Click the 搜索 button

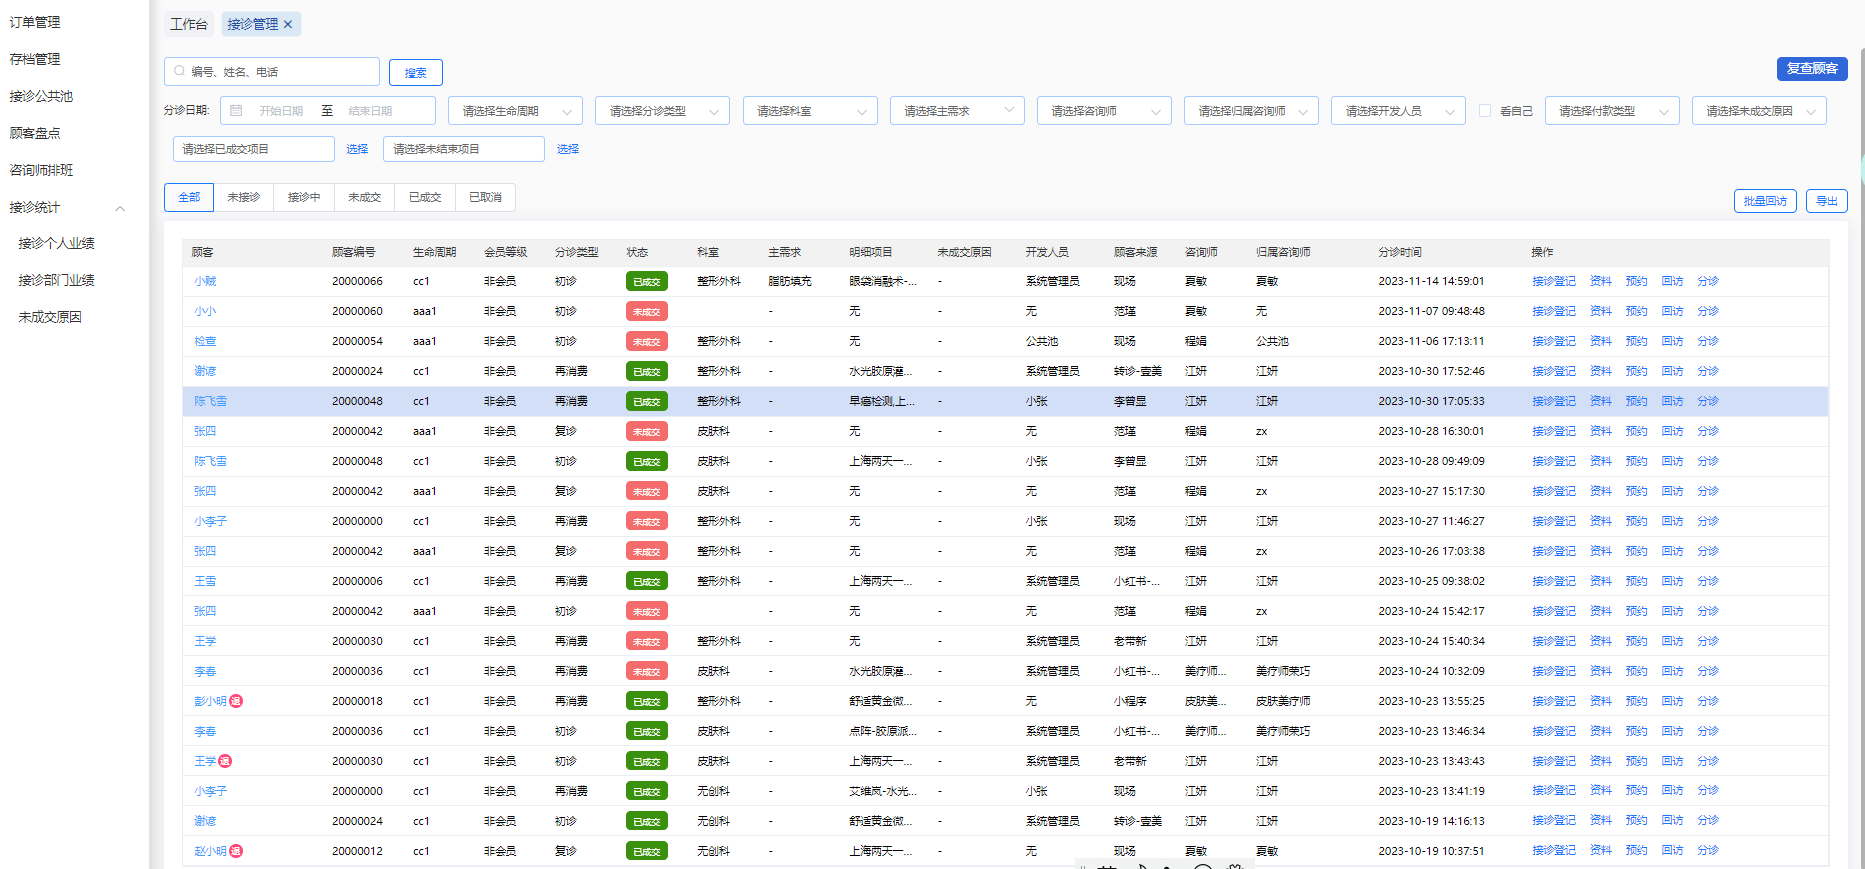[415, 72]
